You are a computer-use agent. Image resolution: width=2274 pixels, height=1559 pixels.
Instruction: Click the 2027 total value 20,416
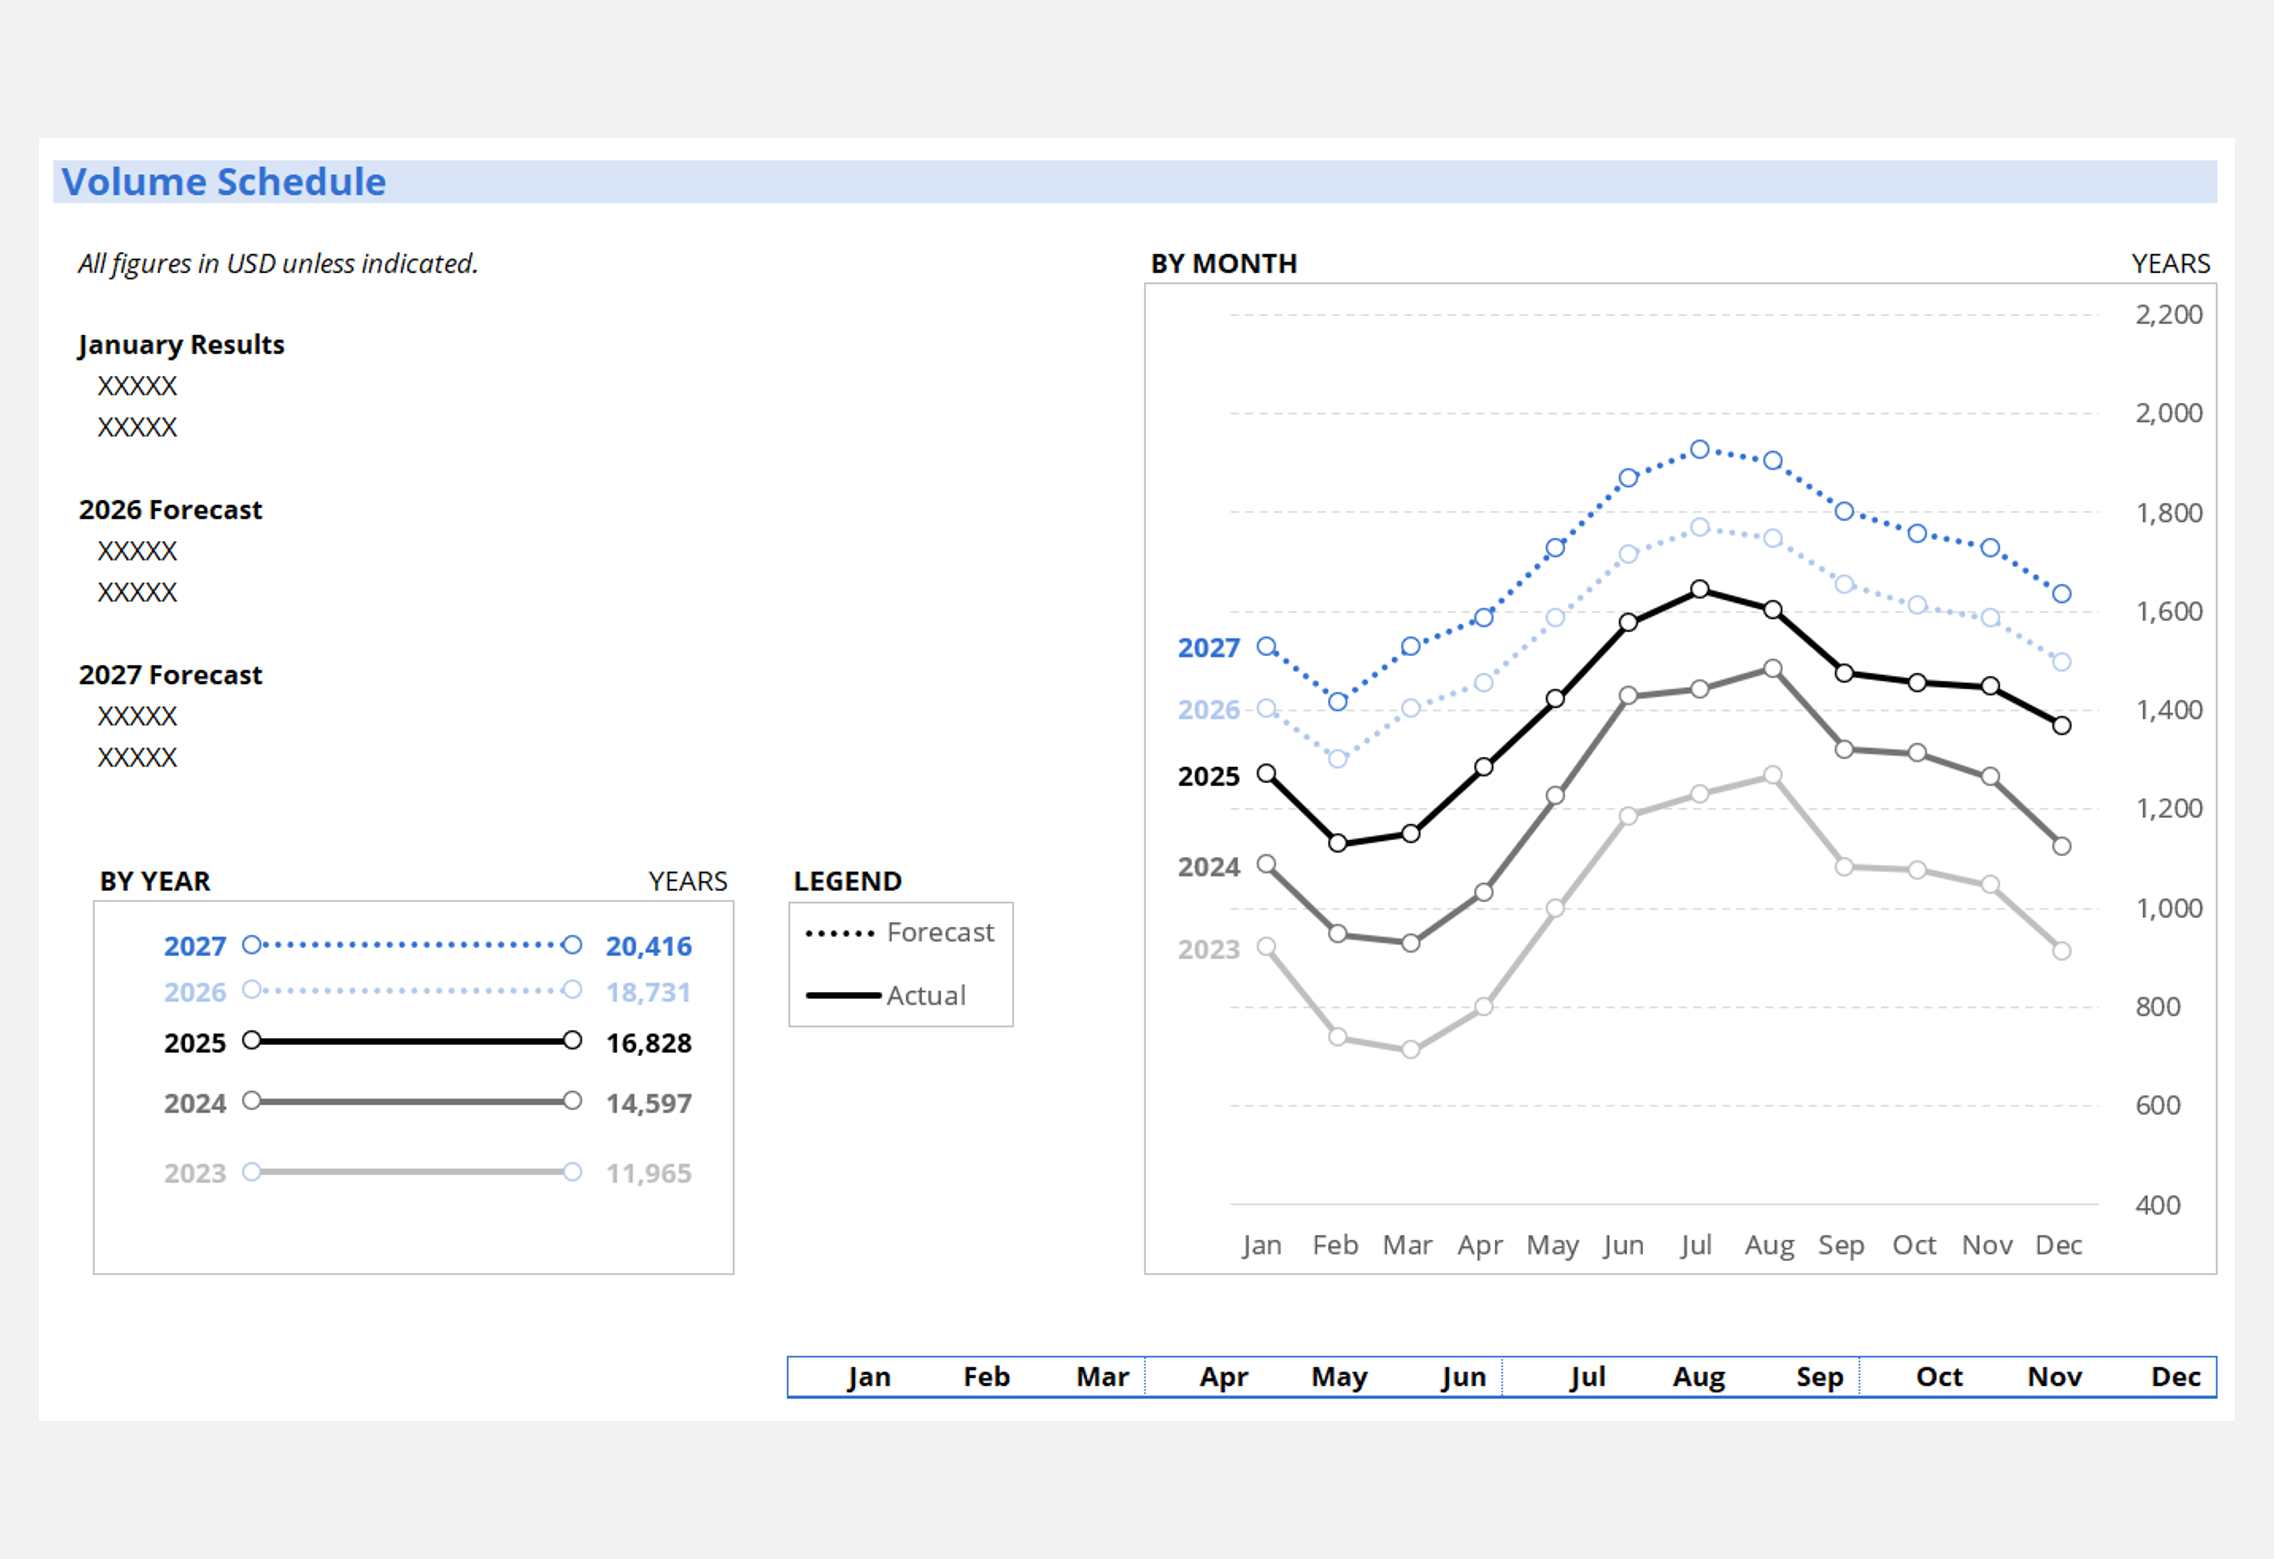(648, 946)
